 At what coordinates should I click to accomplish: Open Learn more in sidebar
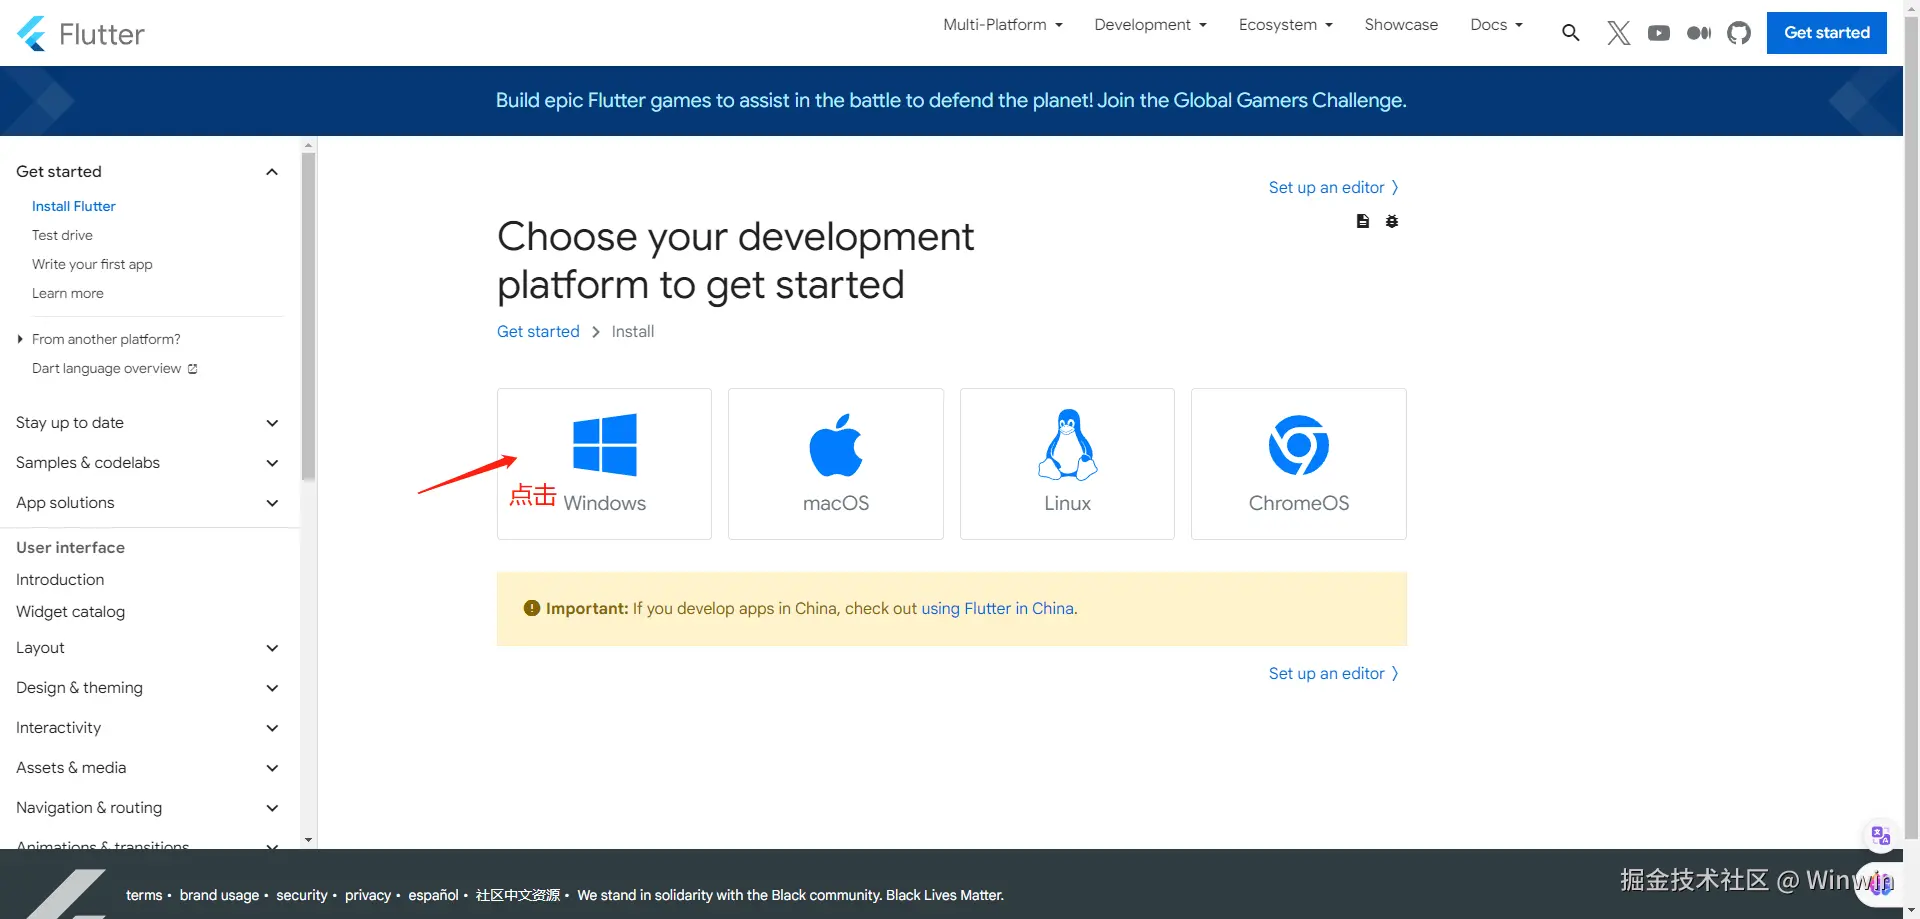pyautogui.click(x=68, y=293)
